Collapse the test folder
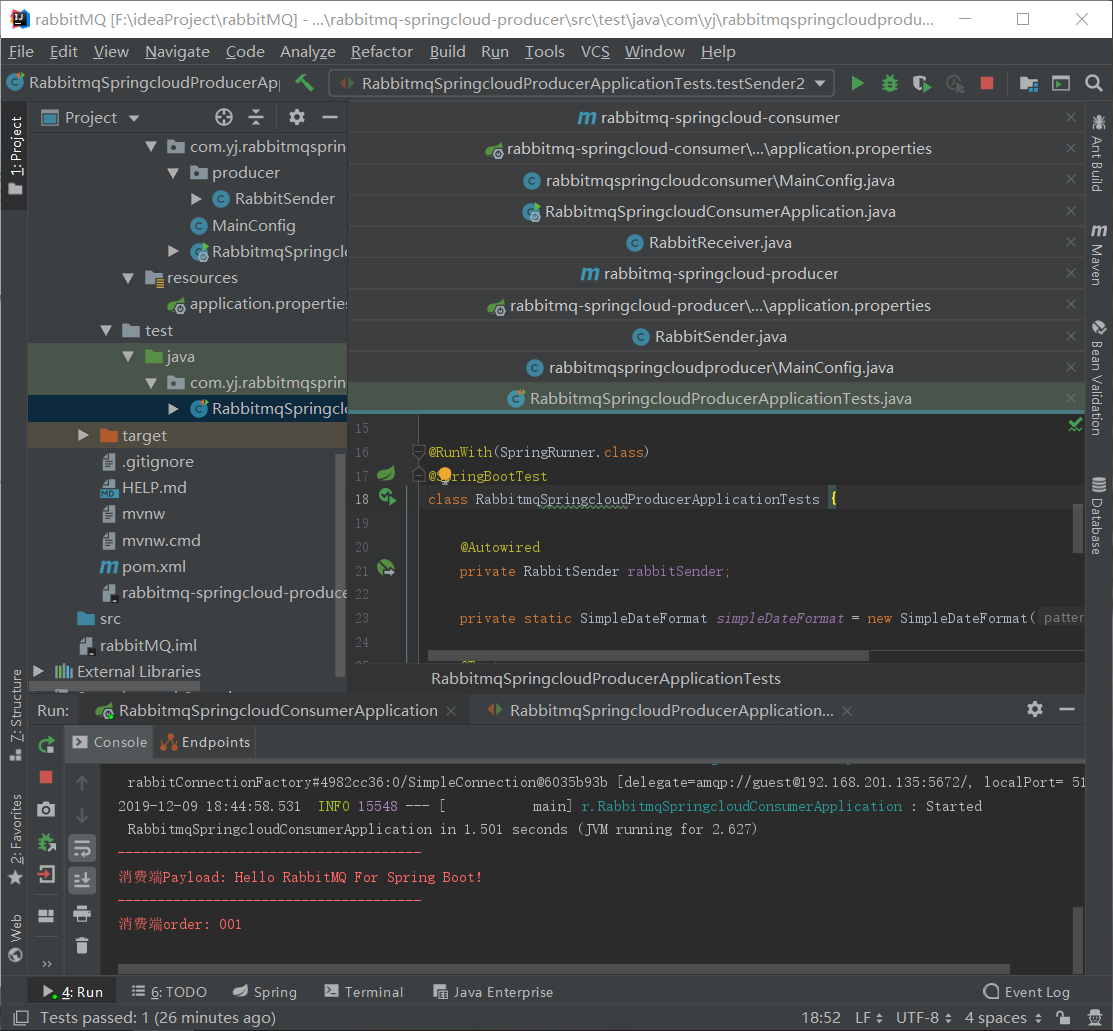This screenshot has width=1113, height=1031. (106, 330)
